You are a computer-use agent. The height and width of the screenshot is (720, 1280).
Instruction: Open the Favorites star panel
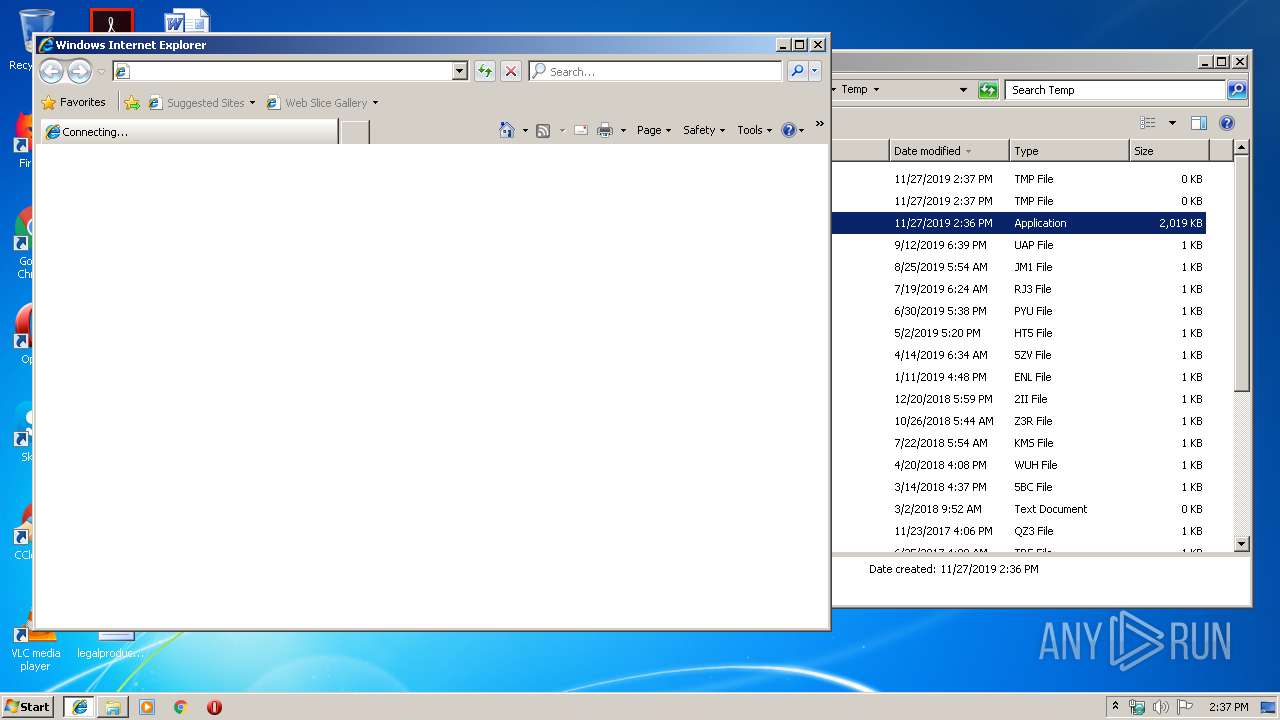click(49, 102)
